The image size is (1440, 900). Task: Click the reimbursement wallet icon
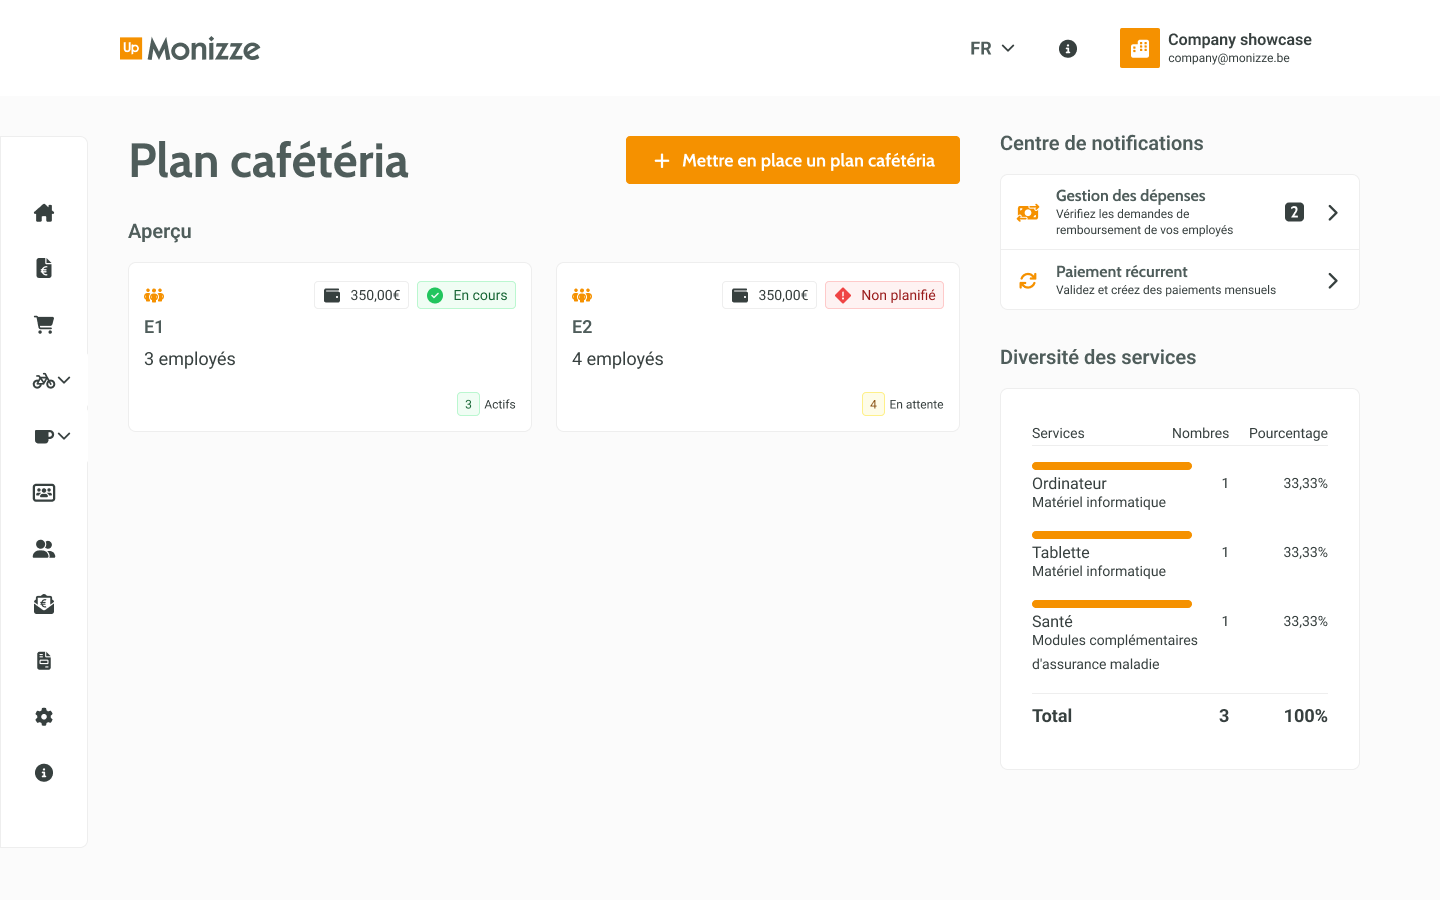click(43, 604)
